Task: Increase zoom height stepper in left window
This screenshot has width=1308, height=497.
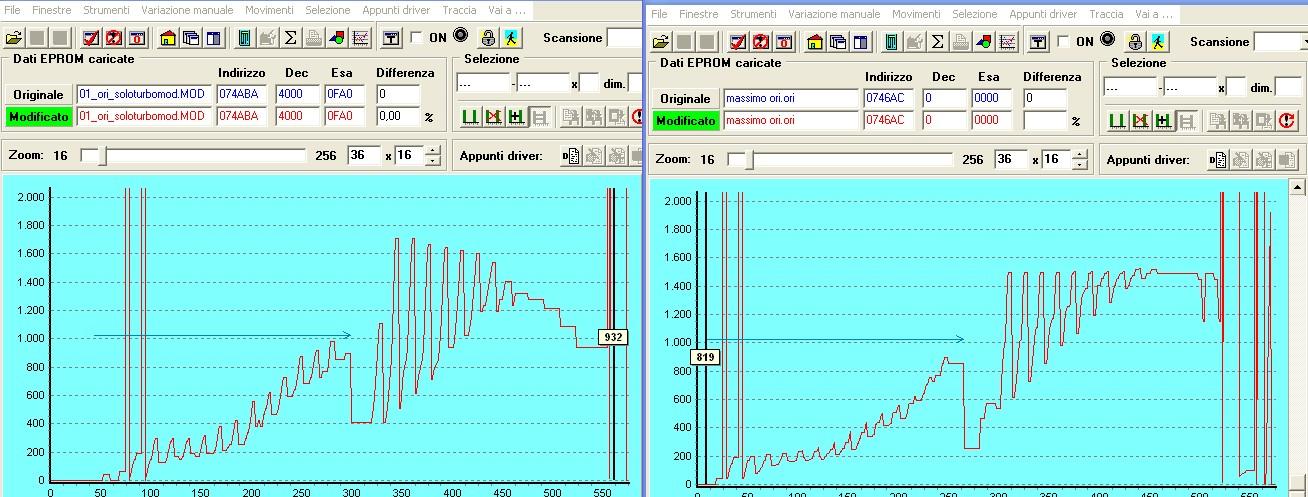Action: [x=432, y=151]
